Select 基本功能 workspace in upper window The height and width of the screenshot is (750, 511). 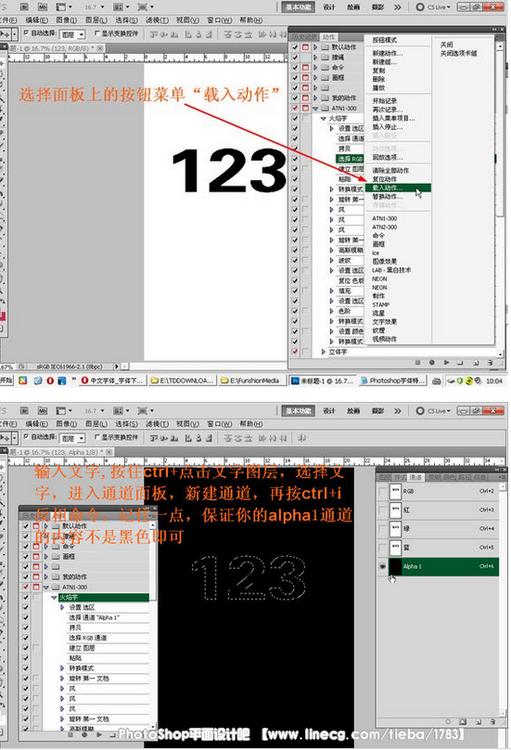[x=298, y=7]
